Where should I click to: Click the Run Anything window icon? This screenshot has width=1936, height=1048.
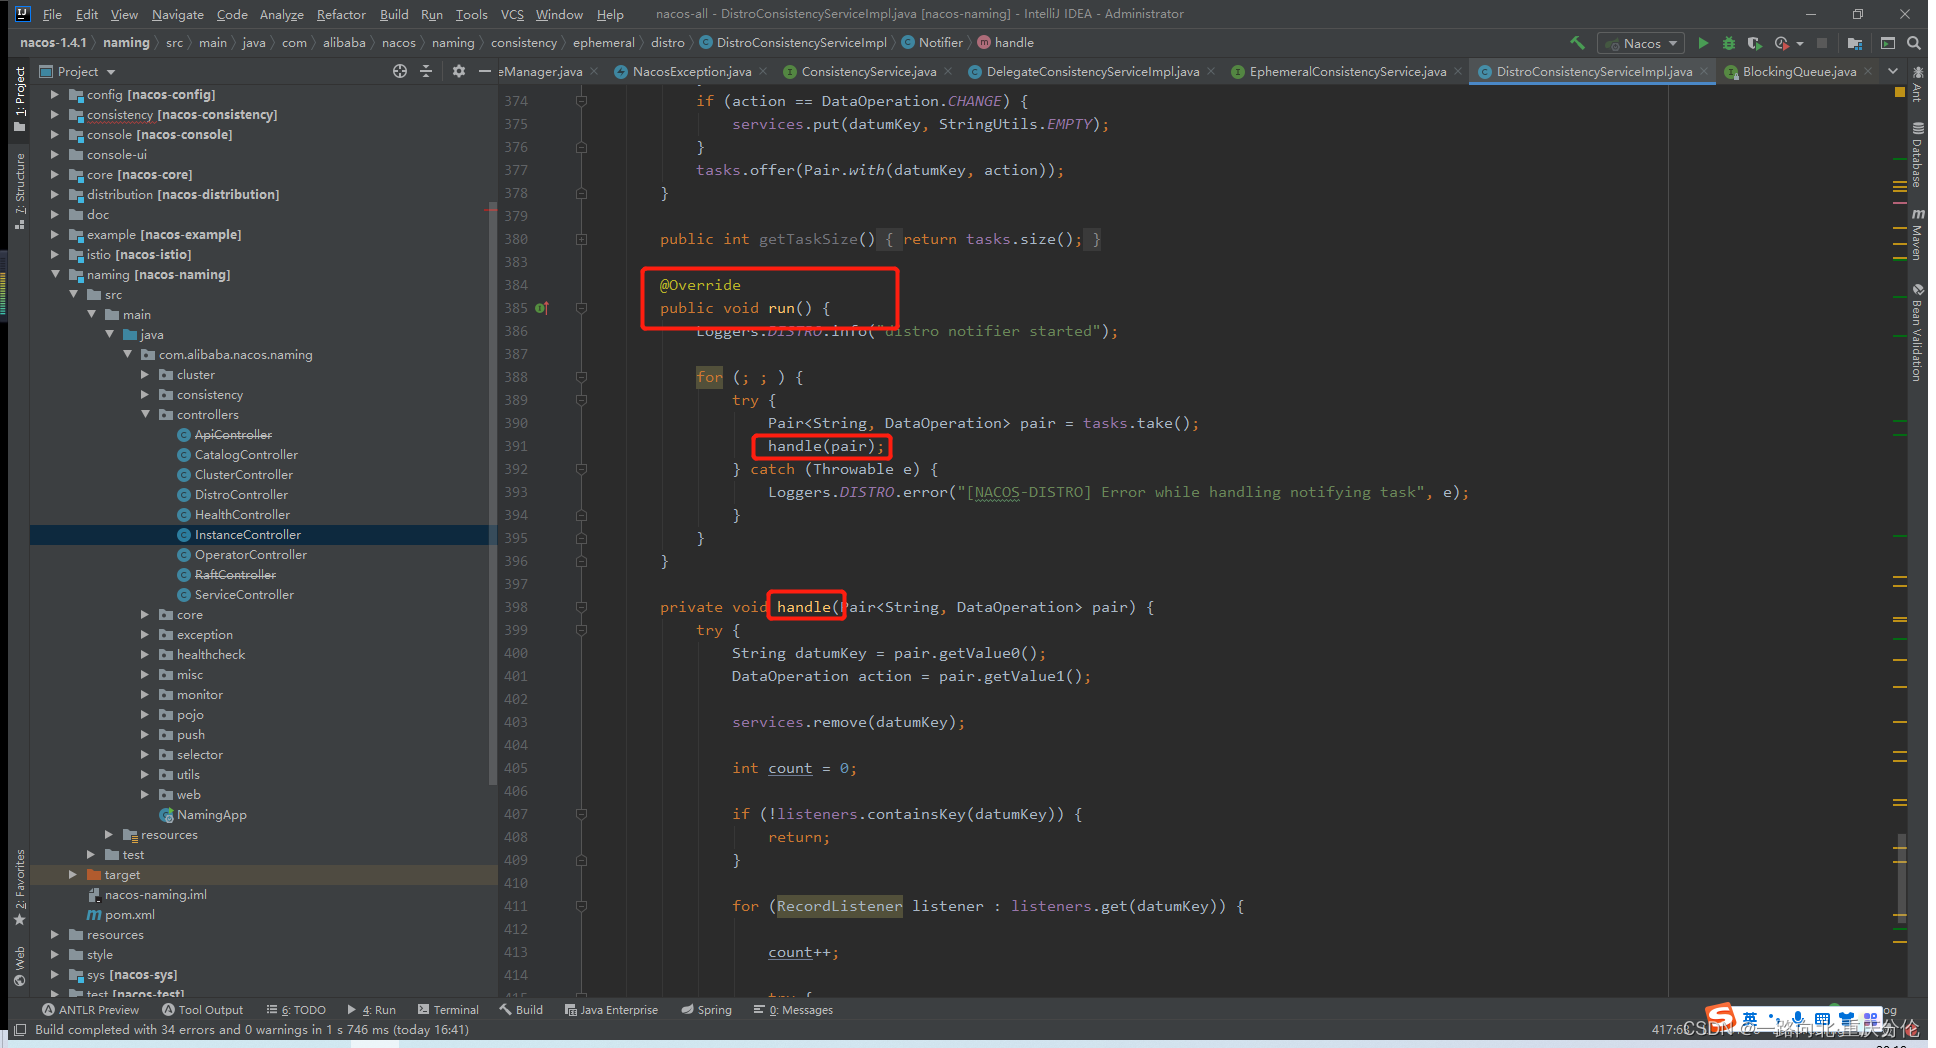click(x=1888, y=43)
